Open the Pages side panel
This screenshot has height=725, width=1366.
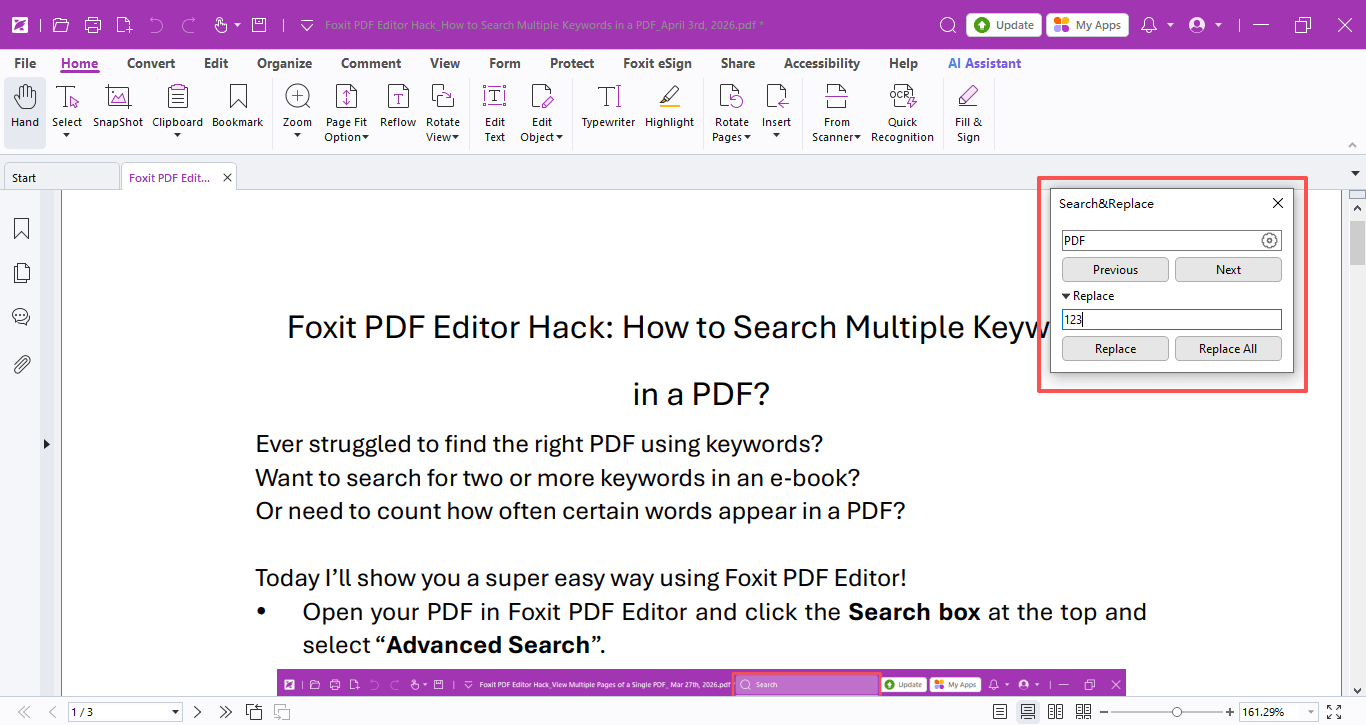[21, 273]
